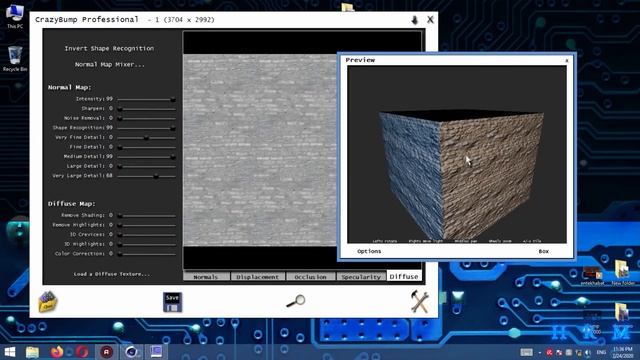This screenshot has height=360, width=640.
Task: Click the brick texture image in CrazyBump
Action: tap(260, 150)
